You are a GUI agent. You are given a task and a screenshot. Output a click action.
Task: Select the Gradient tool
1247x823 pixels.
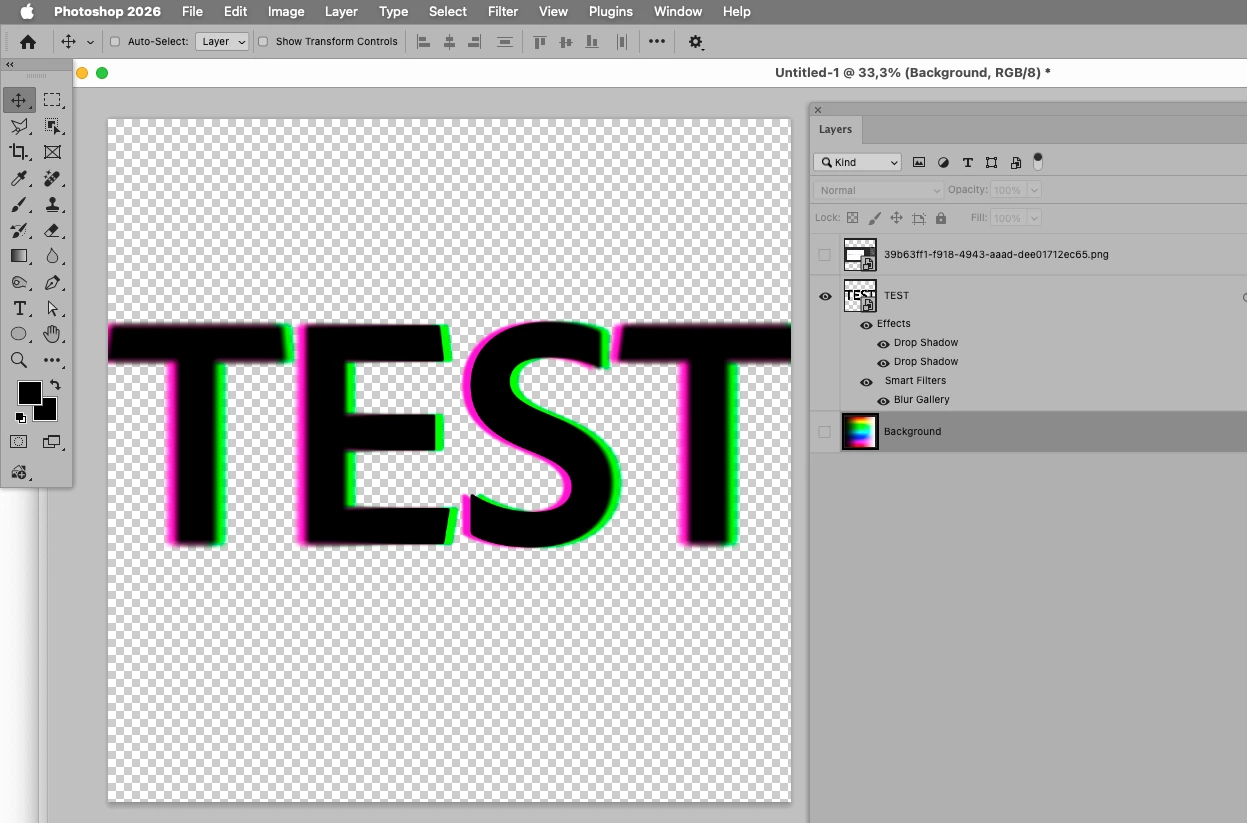19,256
